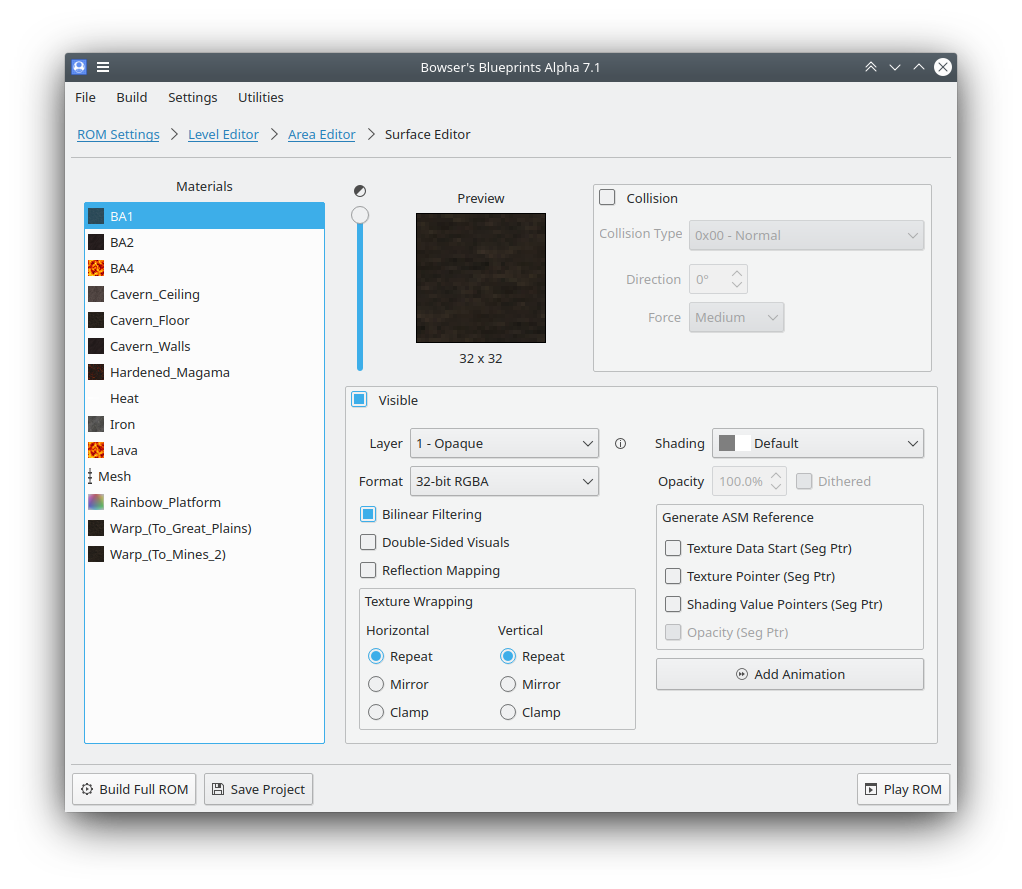Click Add Animation button
The height and width of the screenshot is (889, 1022).
pos(790,675)
